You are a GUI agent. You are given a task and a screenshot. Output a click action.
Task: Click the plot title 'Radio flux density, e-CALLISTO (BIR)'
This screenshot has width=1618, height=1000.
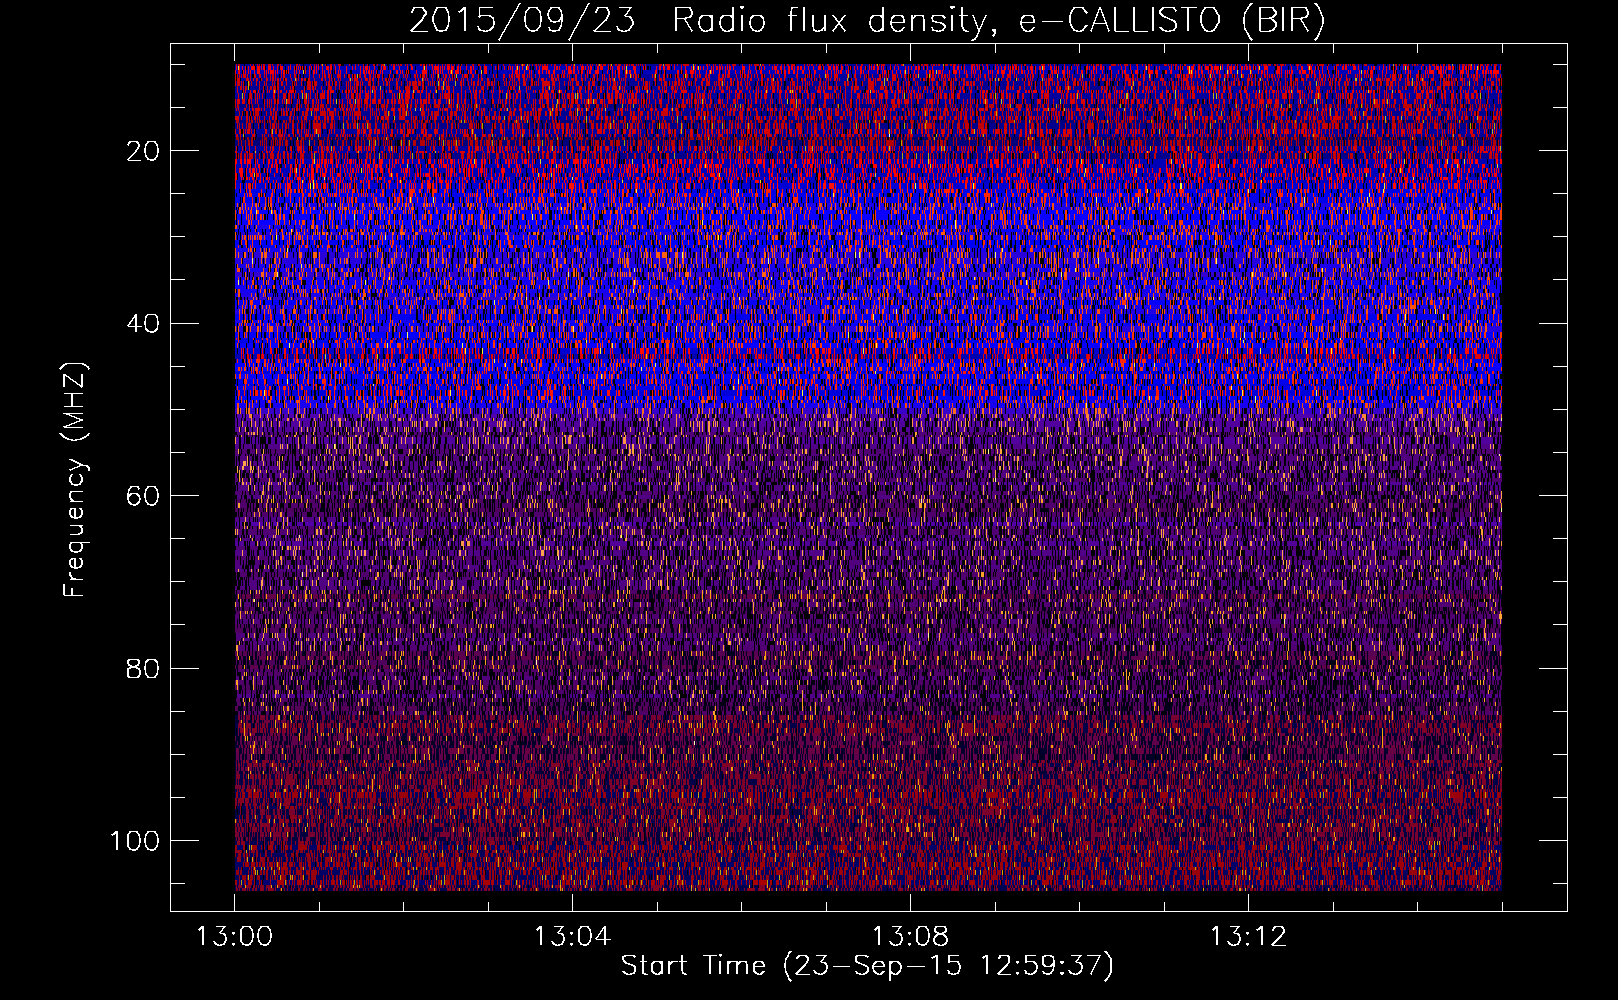998,21
